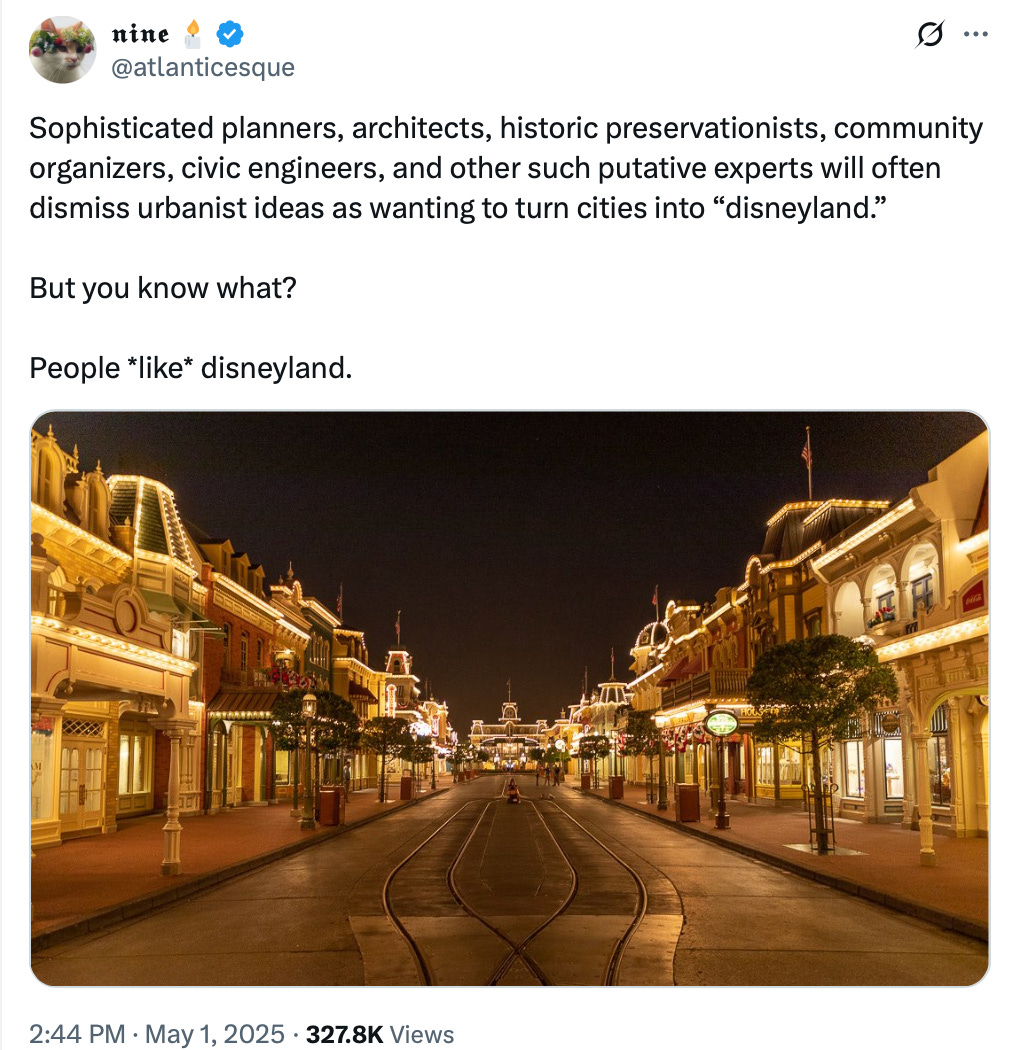Image resolution: width=1018 pixels, height=1050 pixels.
Task: Click the "Sophisticated planners, architects" first paragraph
Action: (506, 167)
